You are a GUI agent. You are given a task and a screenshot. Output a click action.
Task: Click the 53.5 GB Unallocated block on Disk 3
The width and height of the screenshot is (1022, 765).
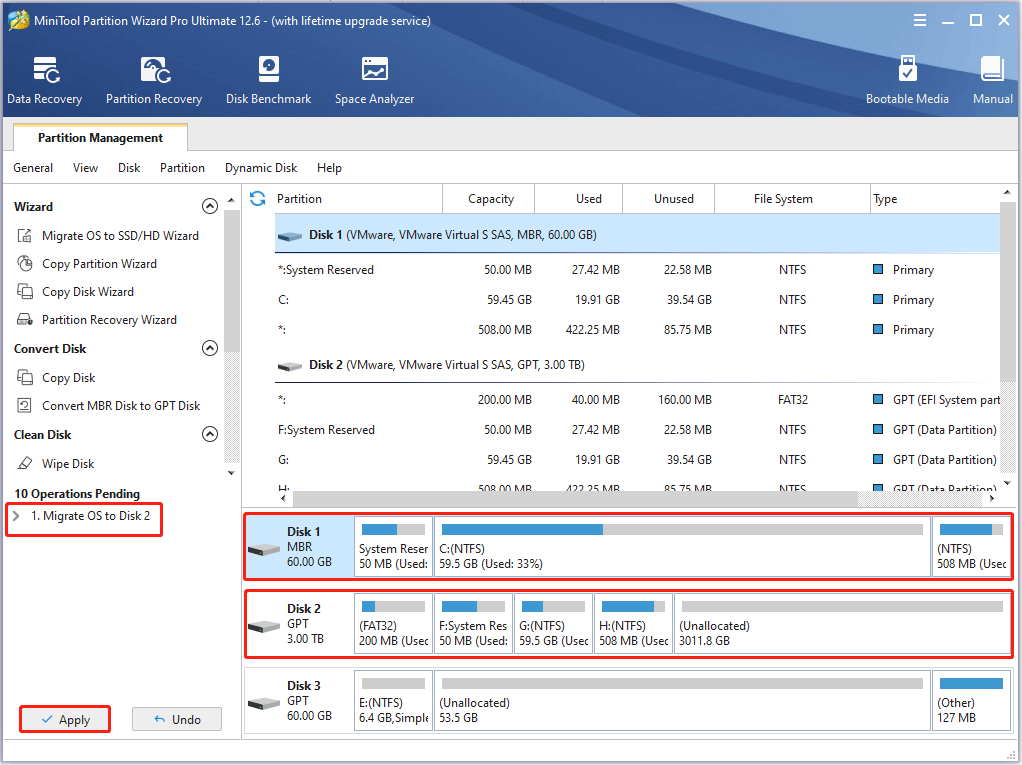[x=682, y=700]
